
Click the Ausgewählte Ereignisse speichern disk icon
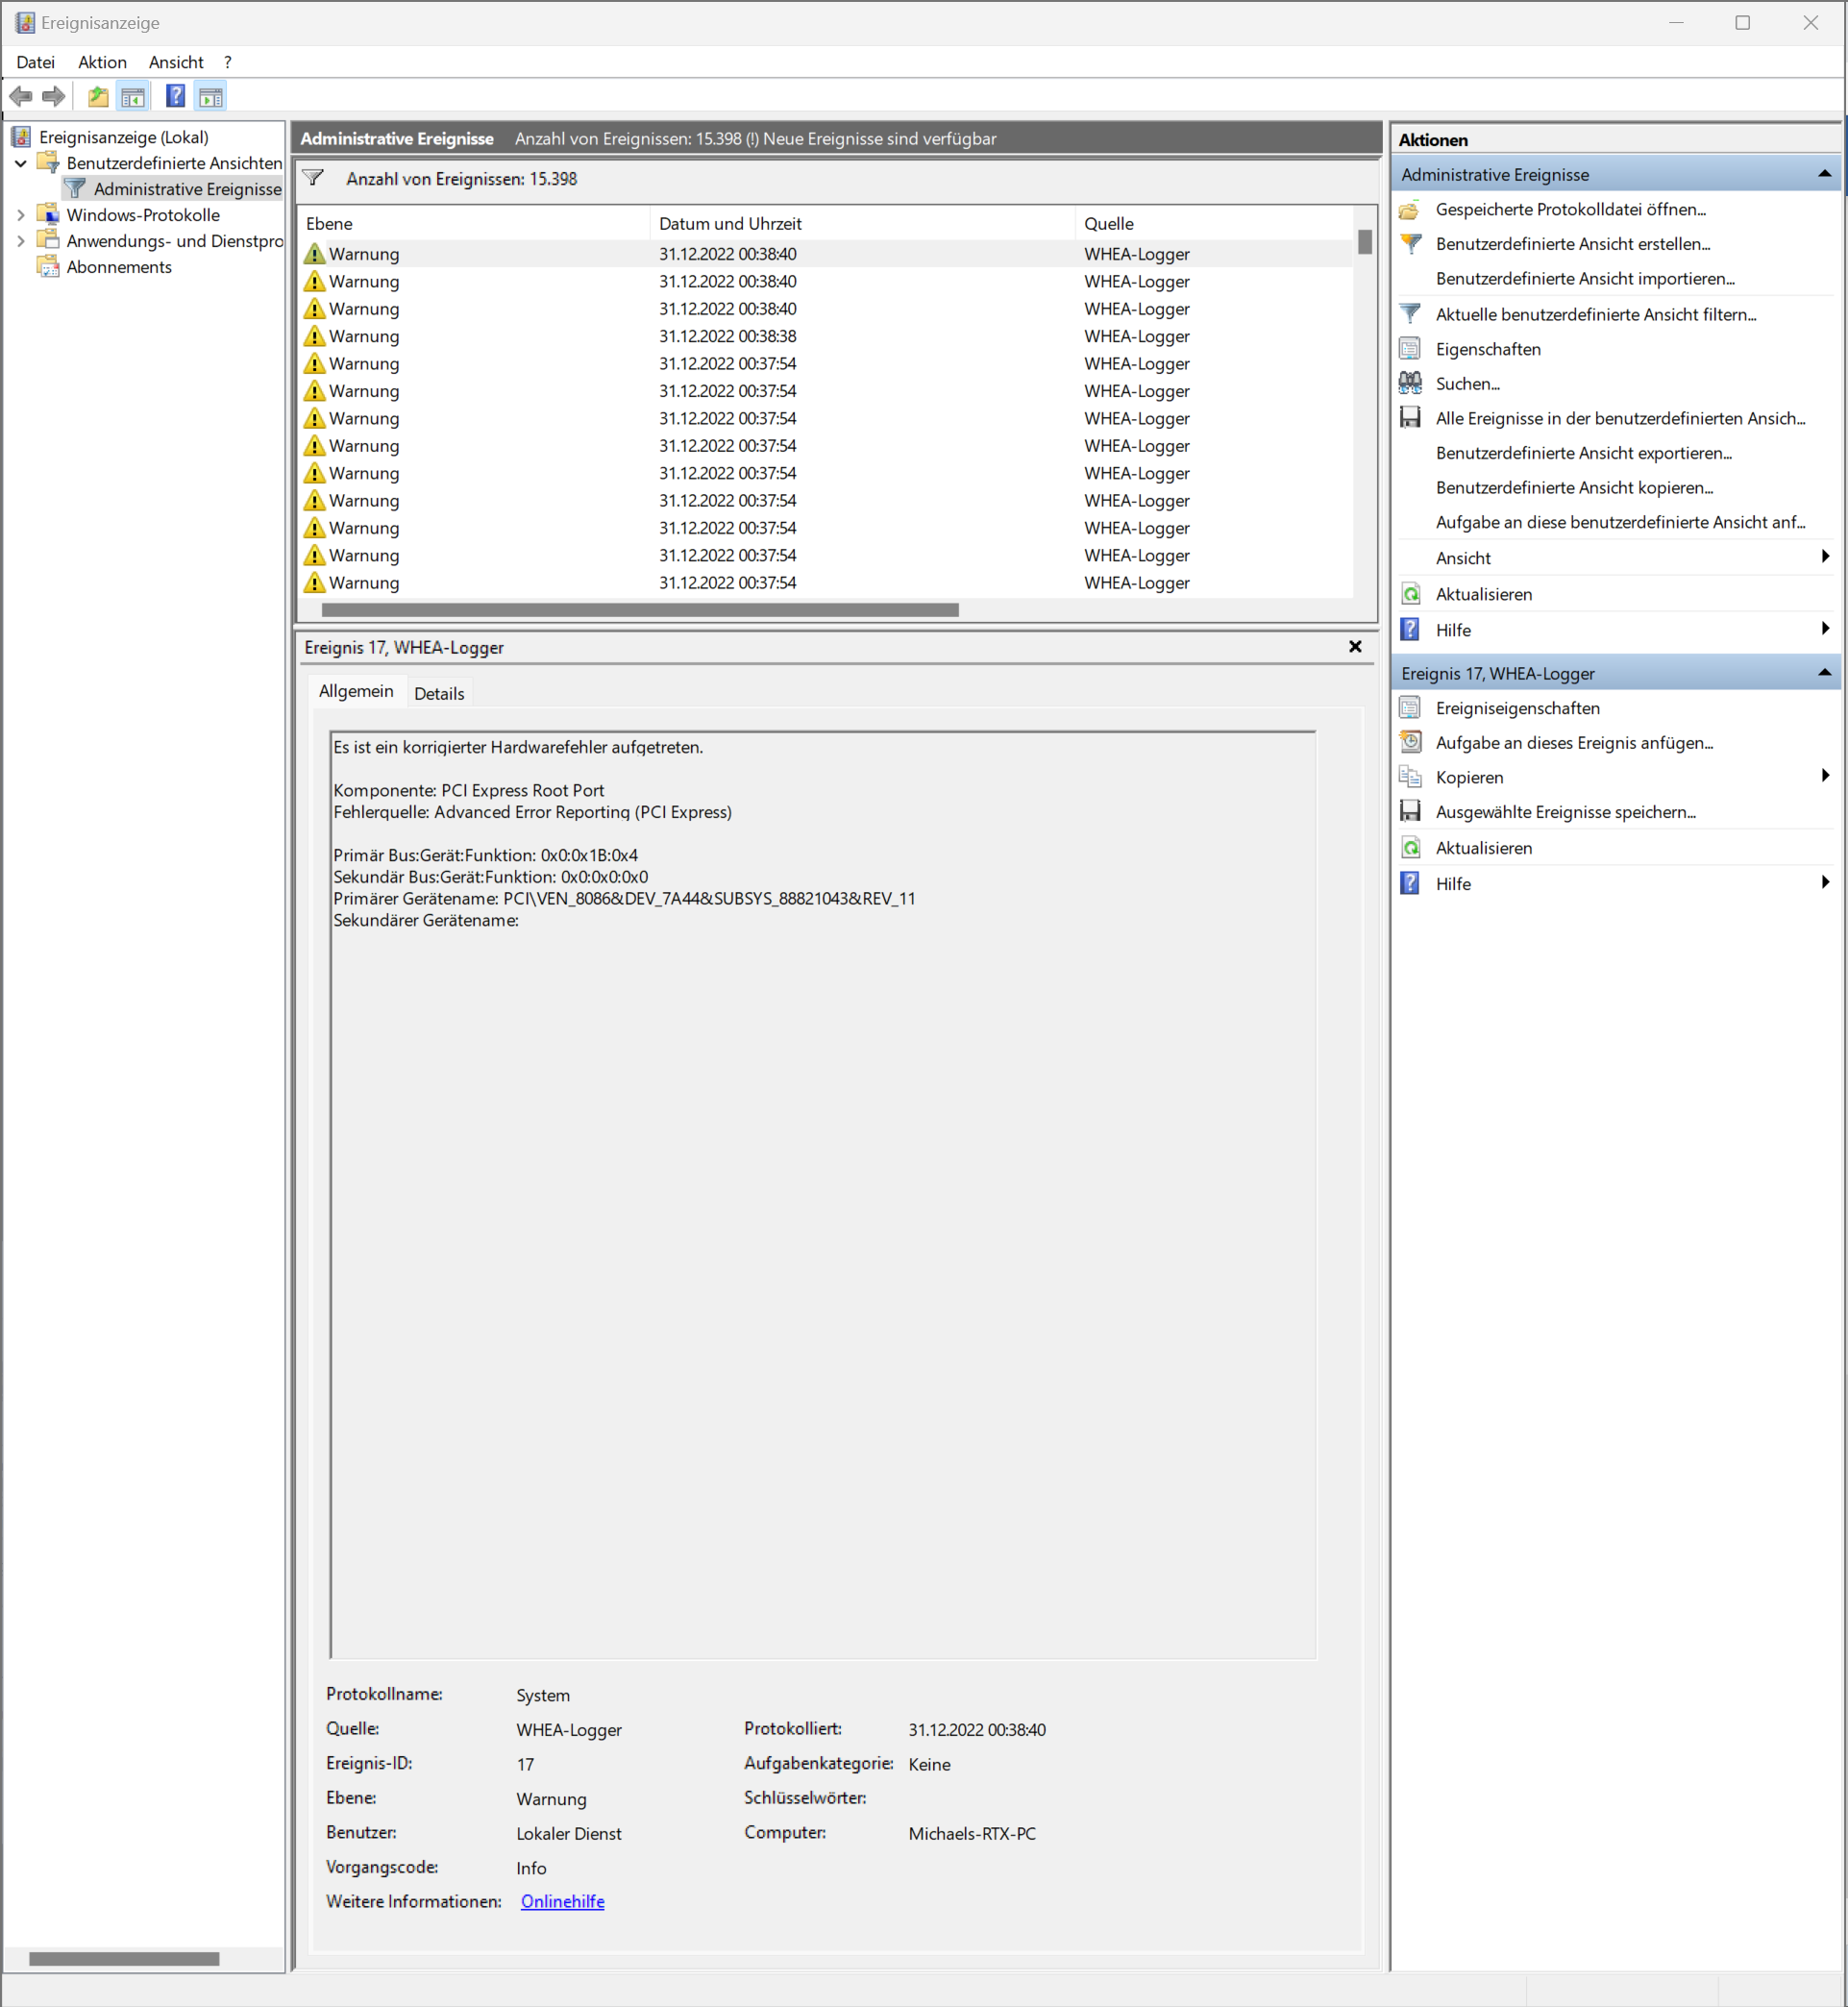click(x=1410, y=812)
